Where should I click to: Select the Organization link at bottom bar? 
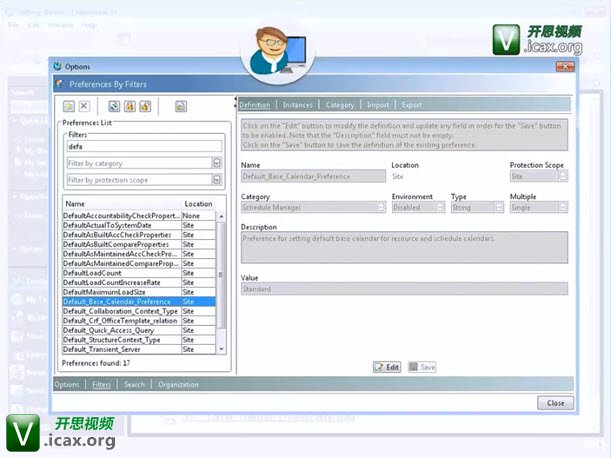click(178, 385)
